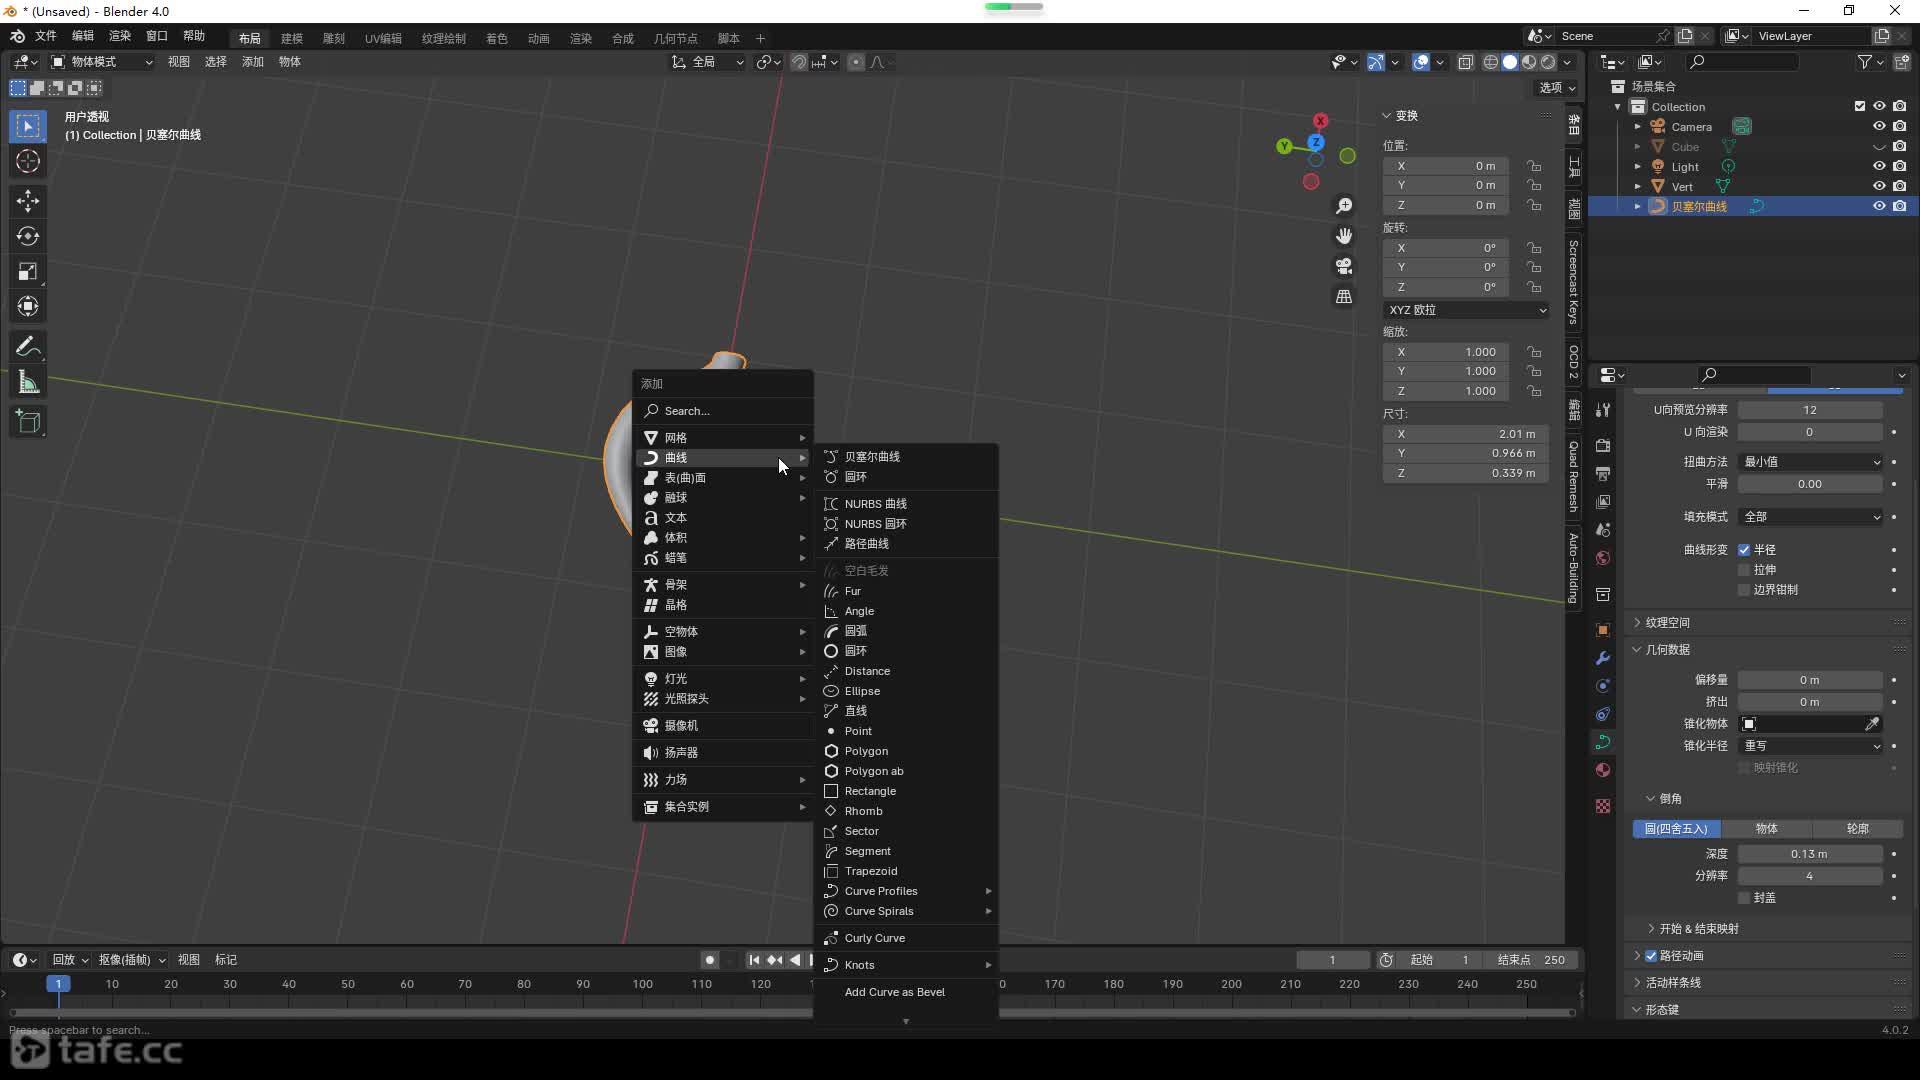Select the Add Cube tool
The width and height of the screenshot is (1920, 1080).
(x=28, y=422)
